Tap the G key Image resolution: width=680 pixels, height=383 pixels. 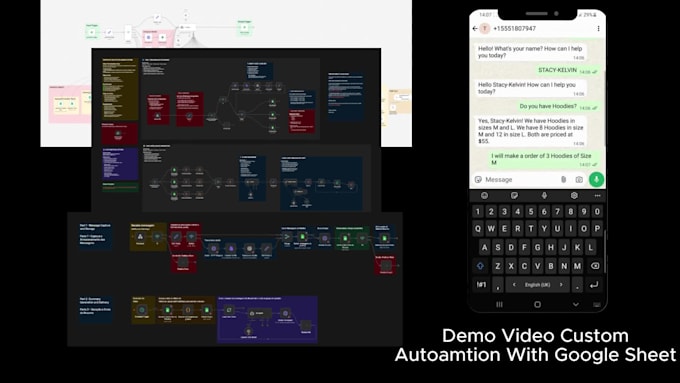click(x=538, y=248)
